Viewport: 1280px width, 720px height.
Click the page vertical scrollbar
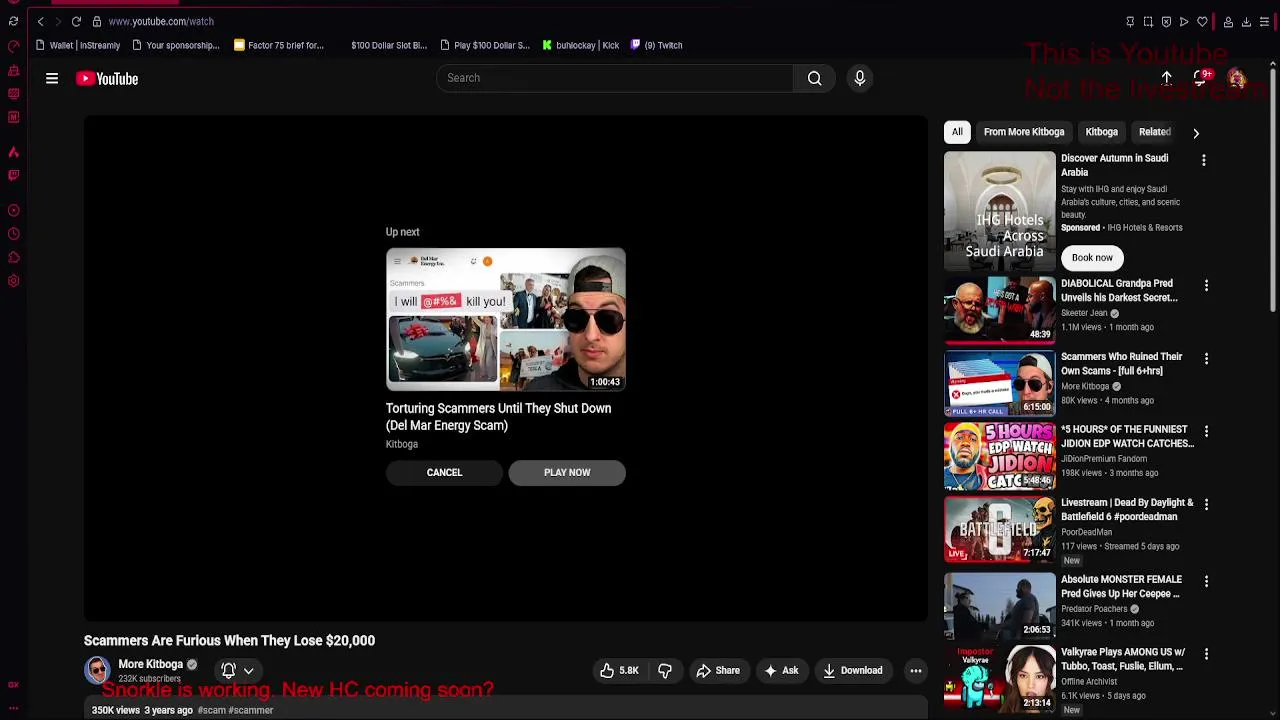pyautogui.click(x=1273, y=190)
